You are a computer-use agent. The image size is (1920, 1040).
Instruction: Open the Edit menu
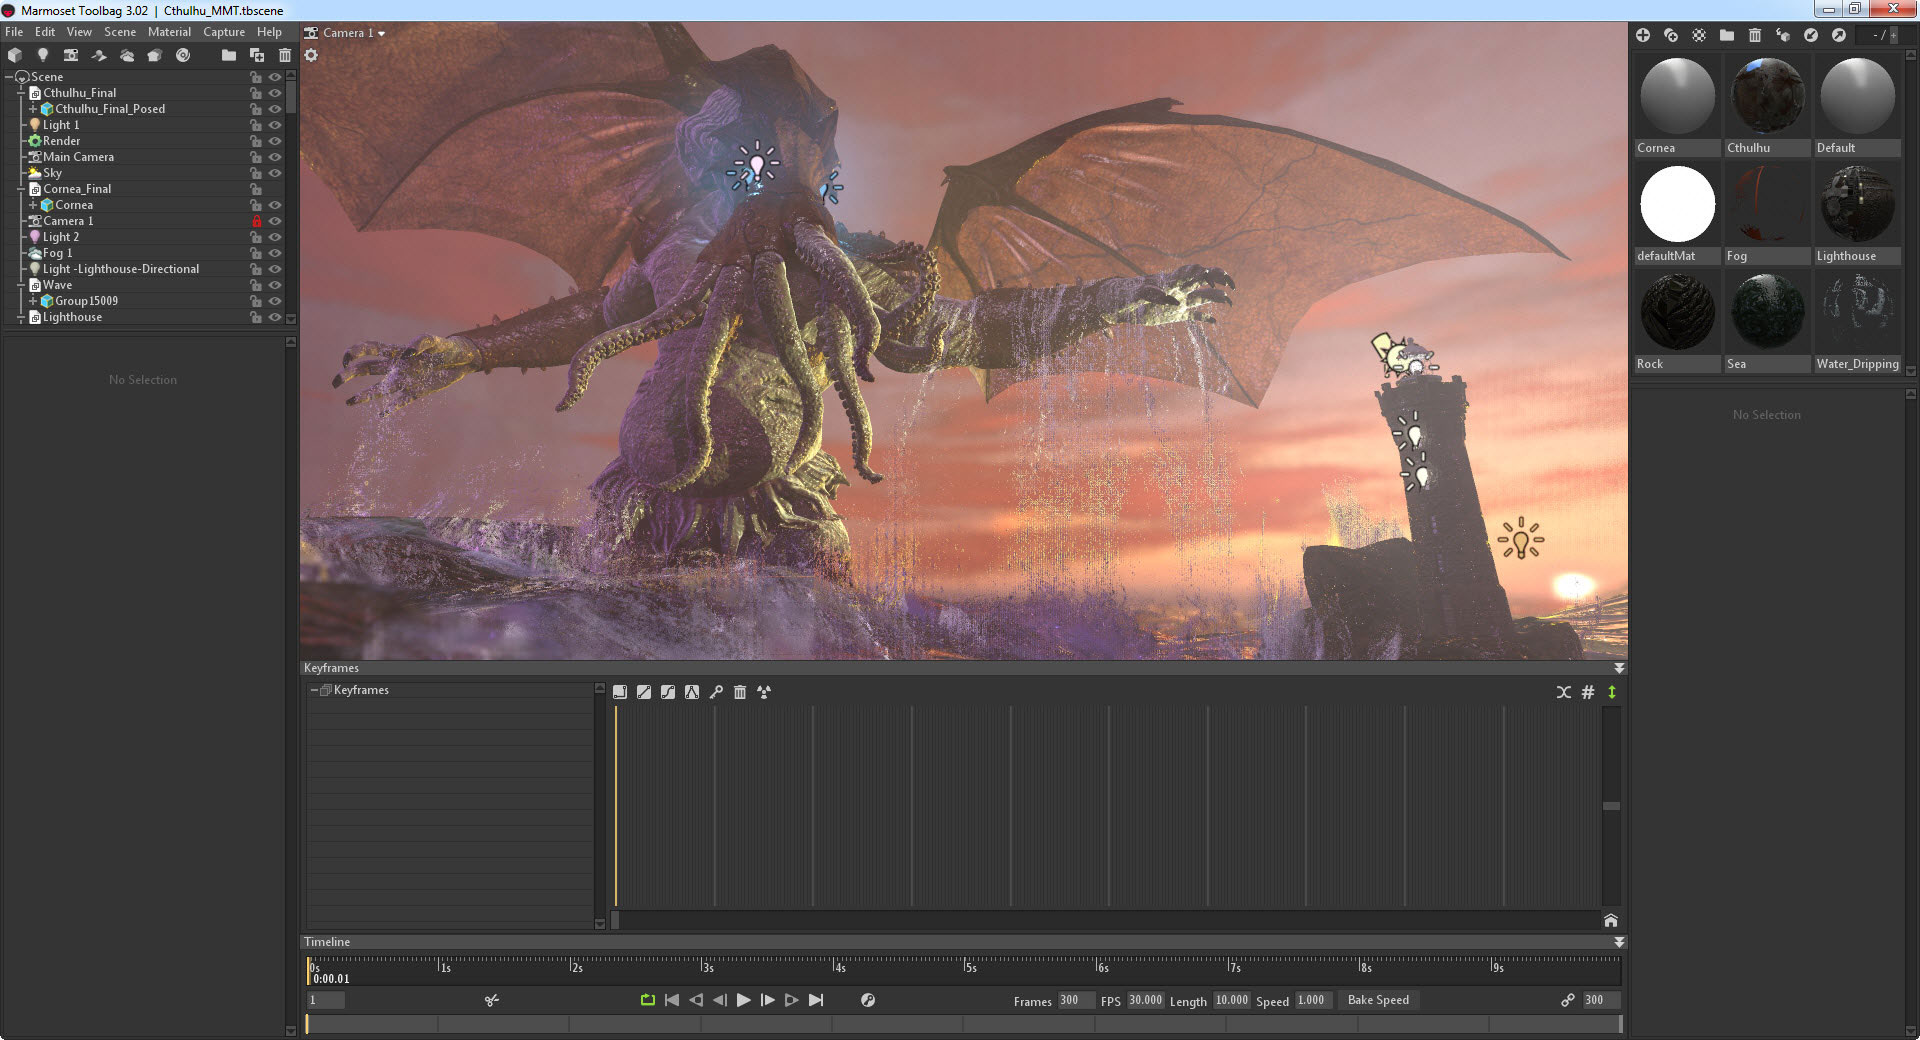[45, 32]
